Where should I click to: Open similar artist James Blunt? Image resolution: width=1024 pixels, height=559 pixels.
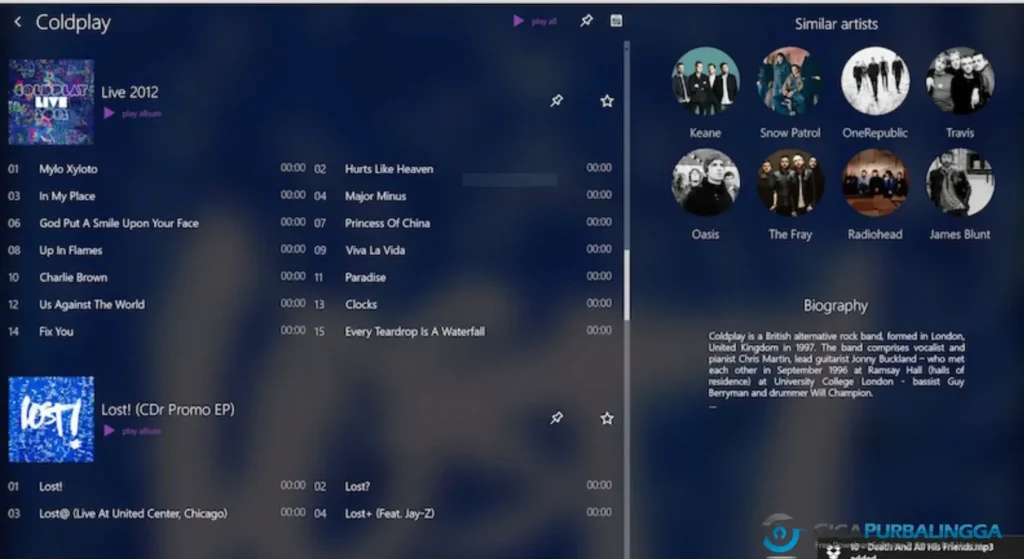(x=960, y=183)
